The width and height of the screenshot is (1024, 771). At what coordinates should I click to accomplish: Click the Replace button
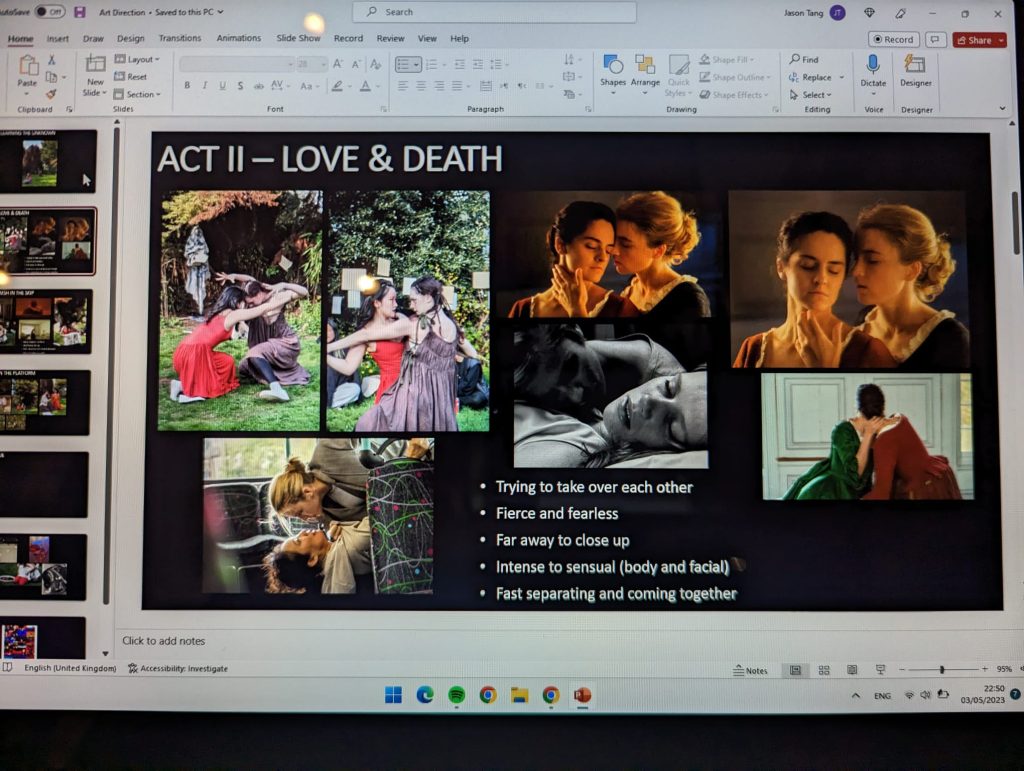(816, 77)
